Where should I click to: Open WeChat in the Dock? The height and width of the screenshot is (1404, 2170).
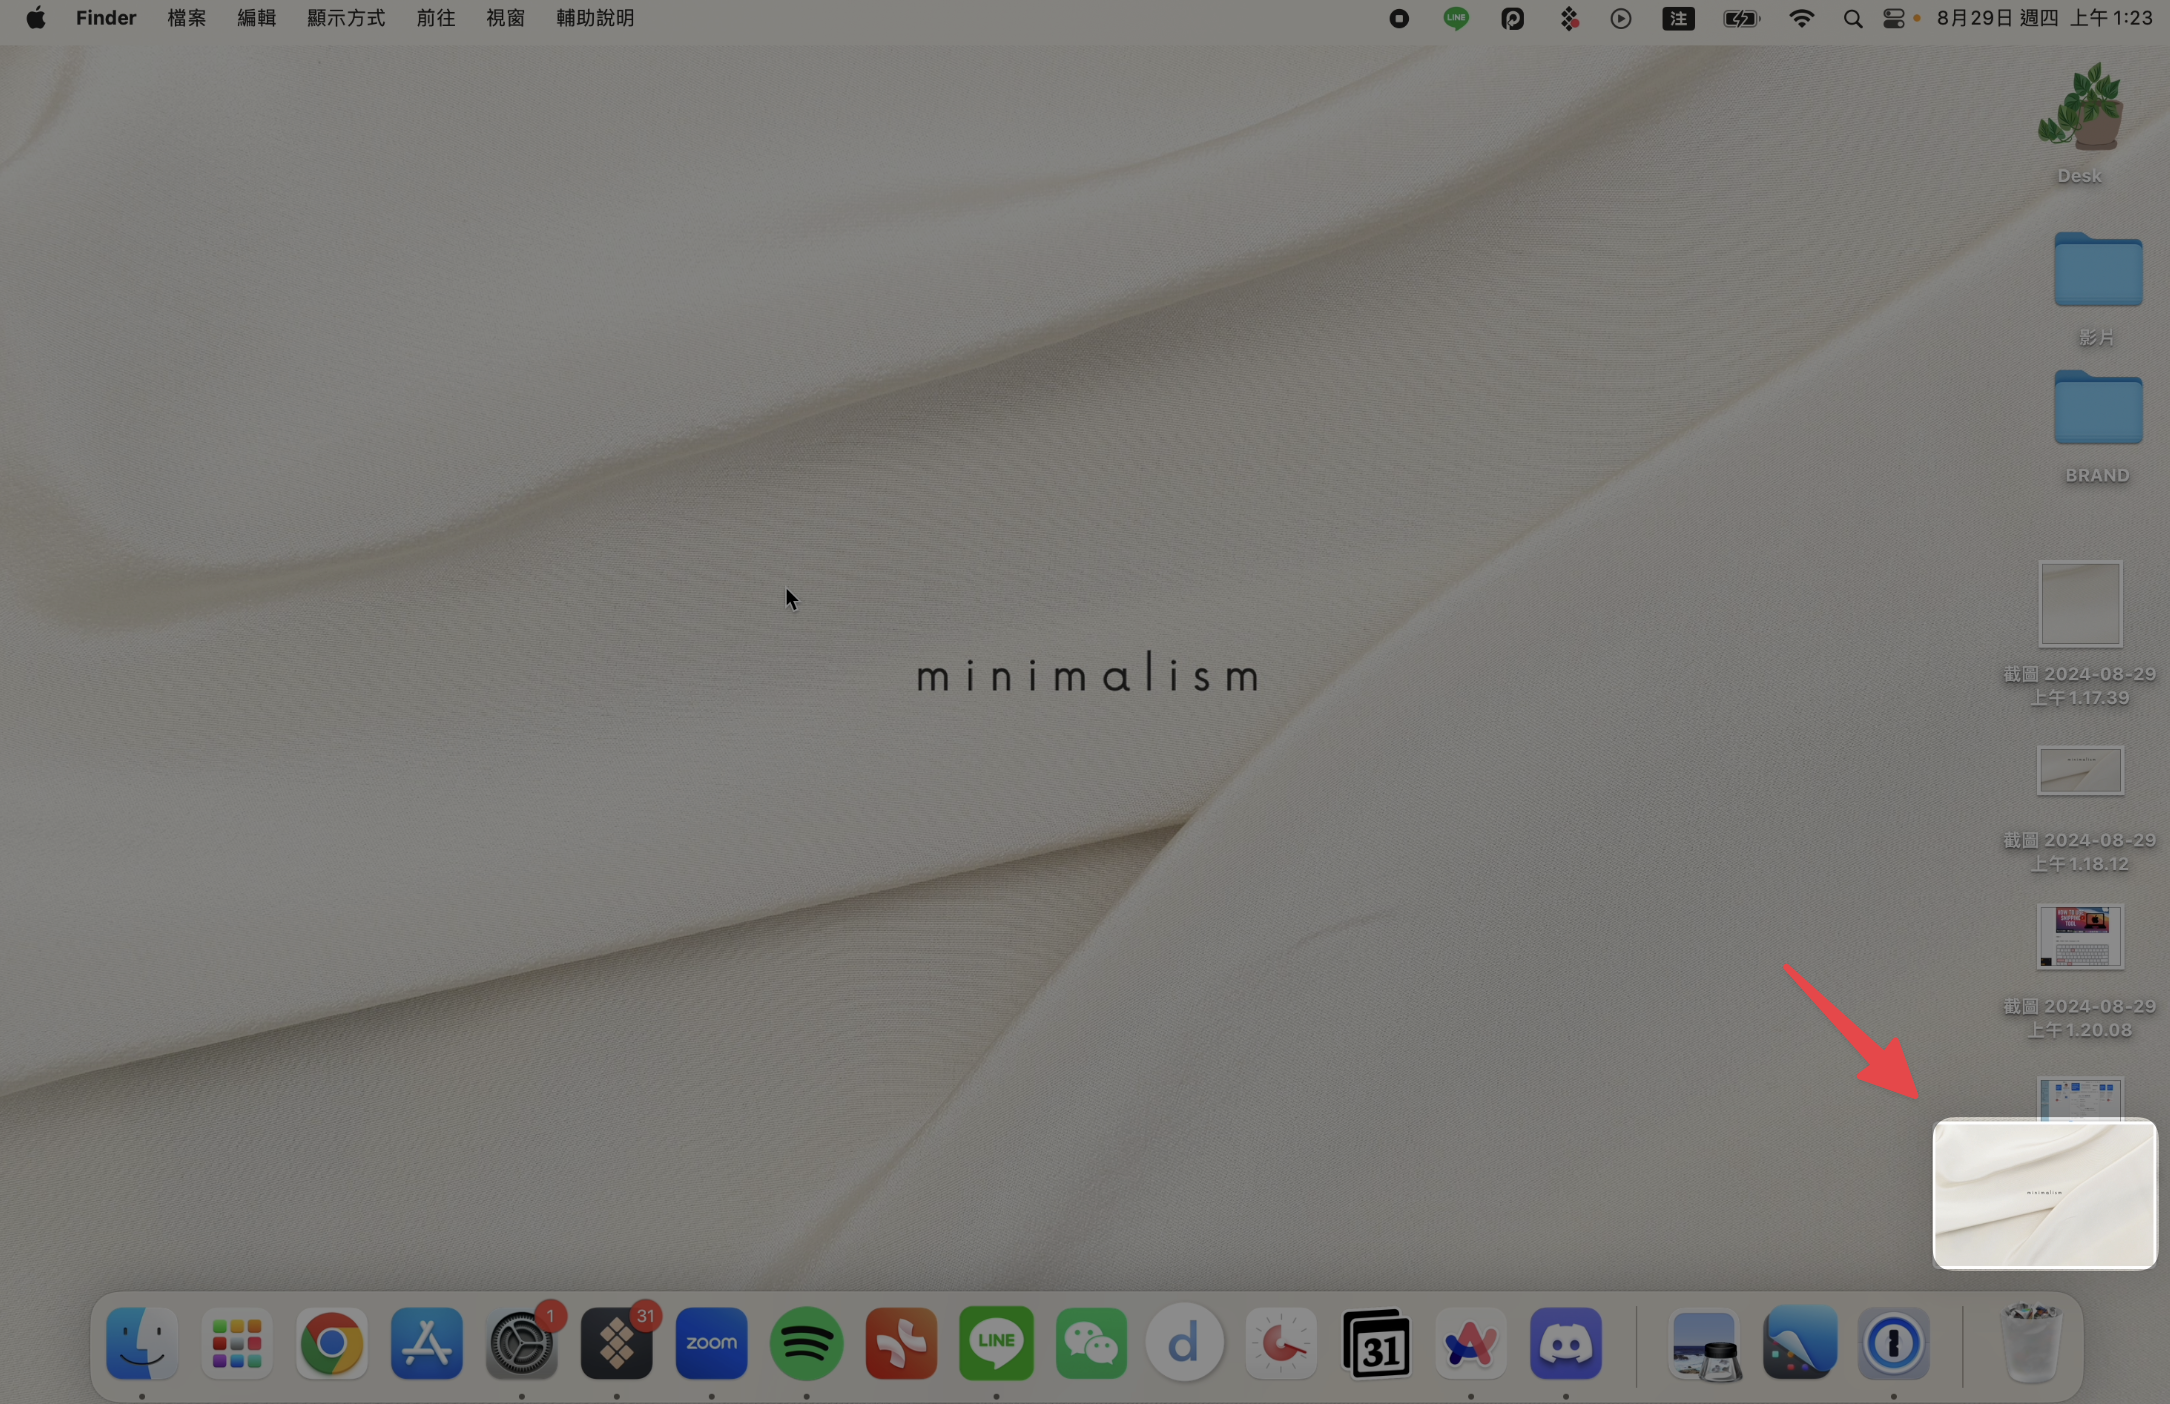[x=1091, y=1343]
